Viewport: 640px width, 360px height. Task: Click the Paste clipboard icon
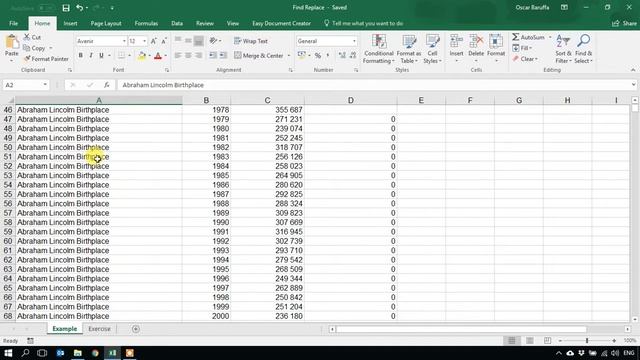(x=12, y=42)
